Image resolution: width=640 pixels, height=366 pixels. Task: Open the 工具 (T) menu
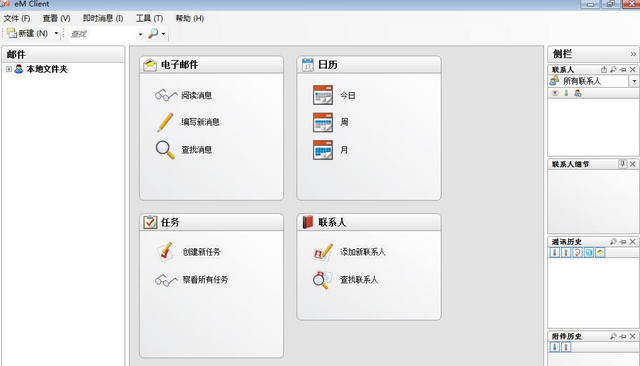[149, 18]
